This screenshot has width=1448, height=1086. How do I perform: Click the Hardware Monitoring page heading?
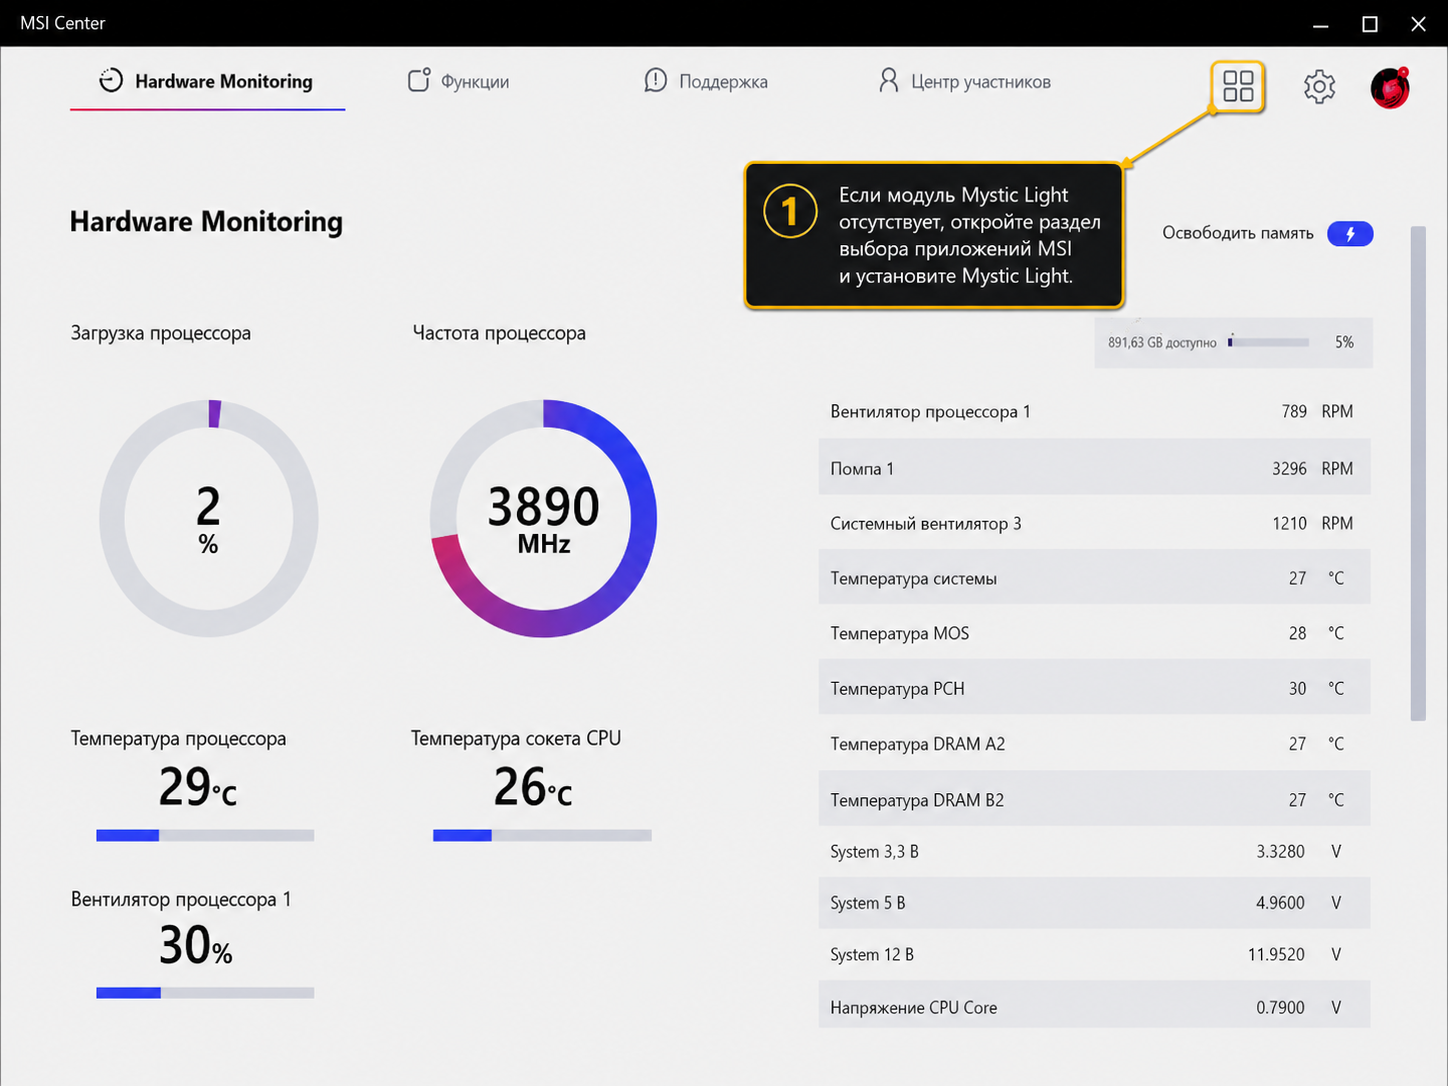(206, 221)
